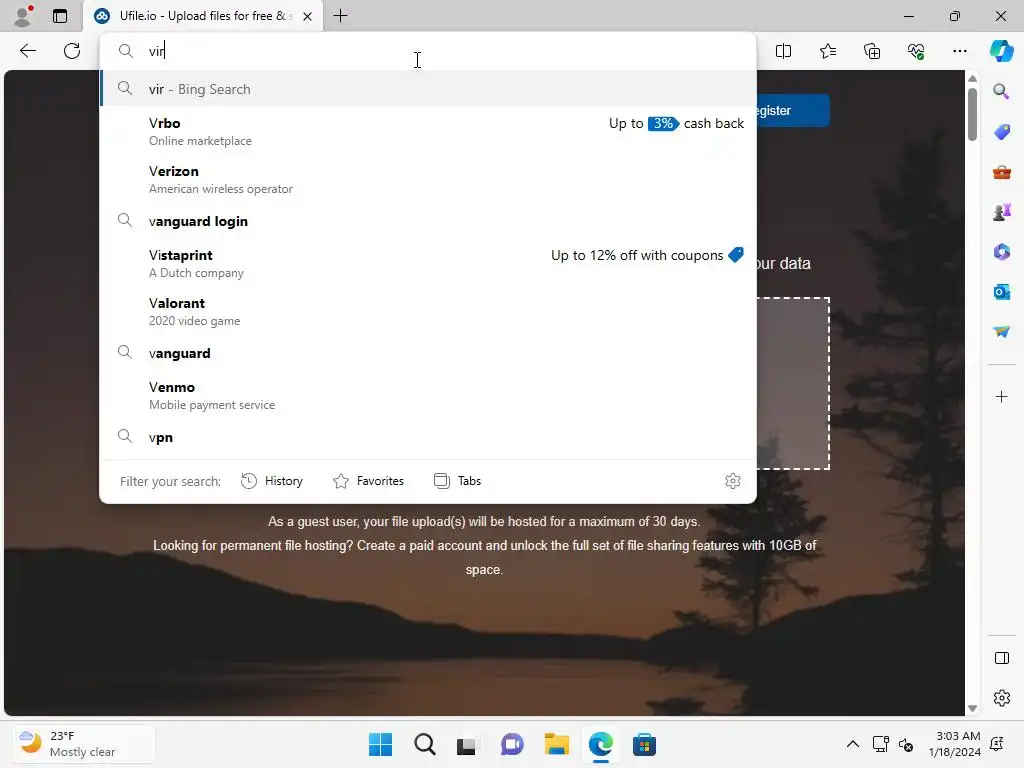Open a new browser tab
The height and width of the screenshot is (768, 1024).
340,16
